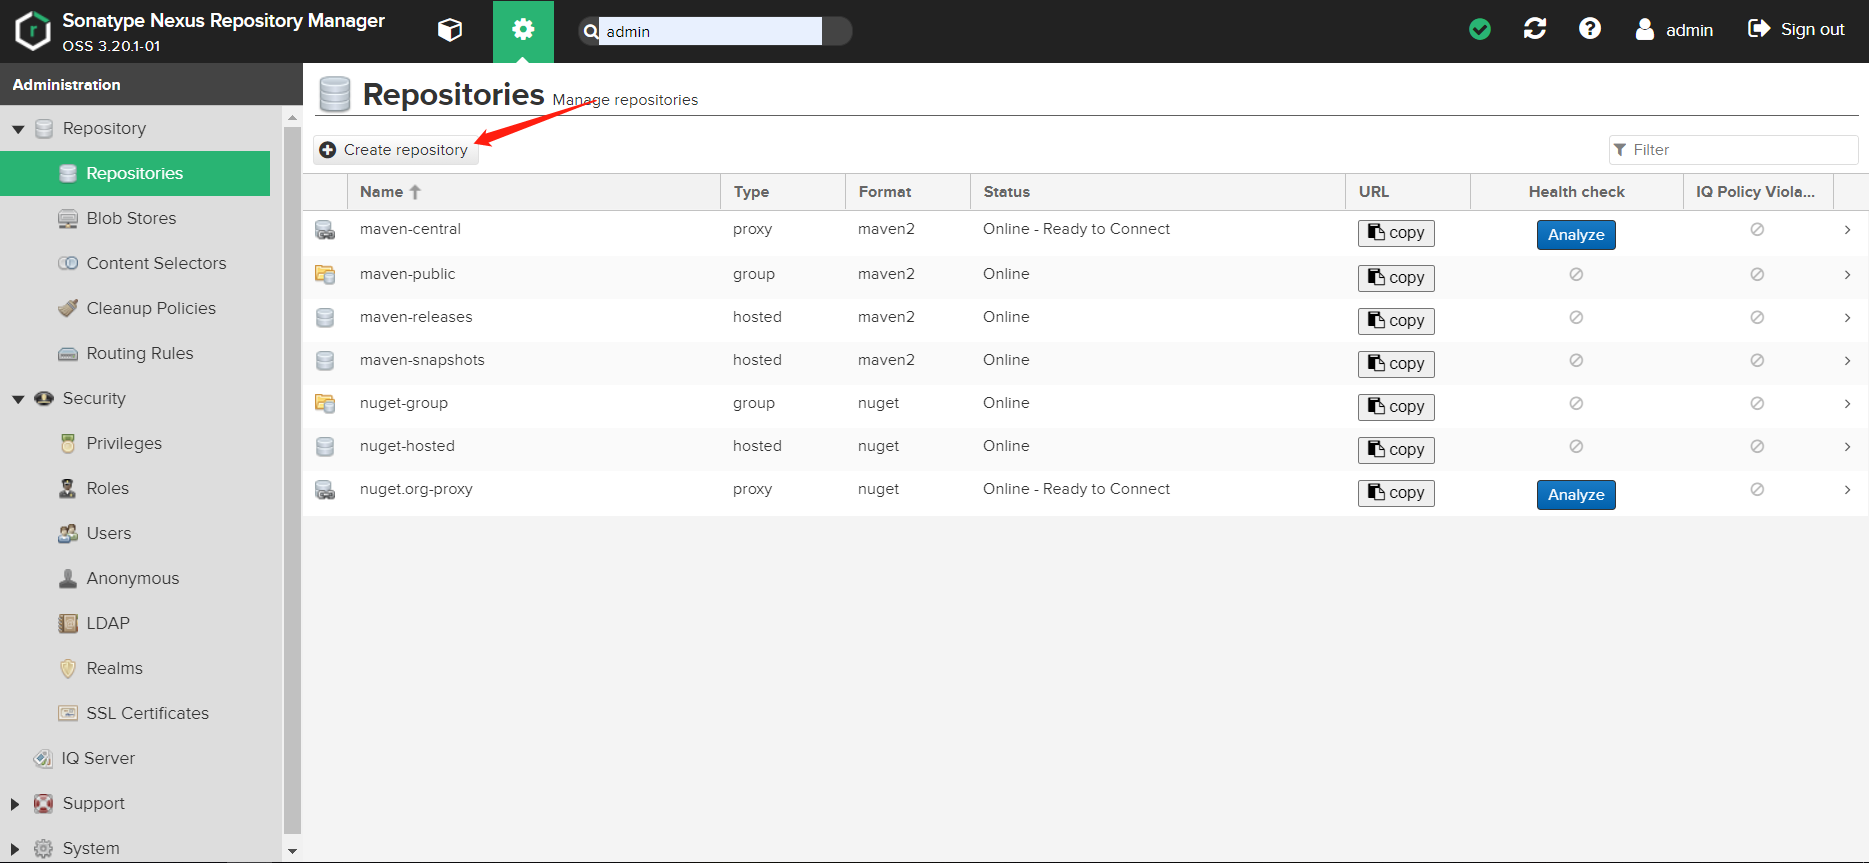Open details chevron for maven-releases row
Viewport: 1869px width, 863px height.
(1847, 317)
